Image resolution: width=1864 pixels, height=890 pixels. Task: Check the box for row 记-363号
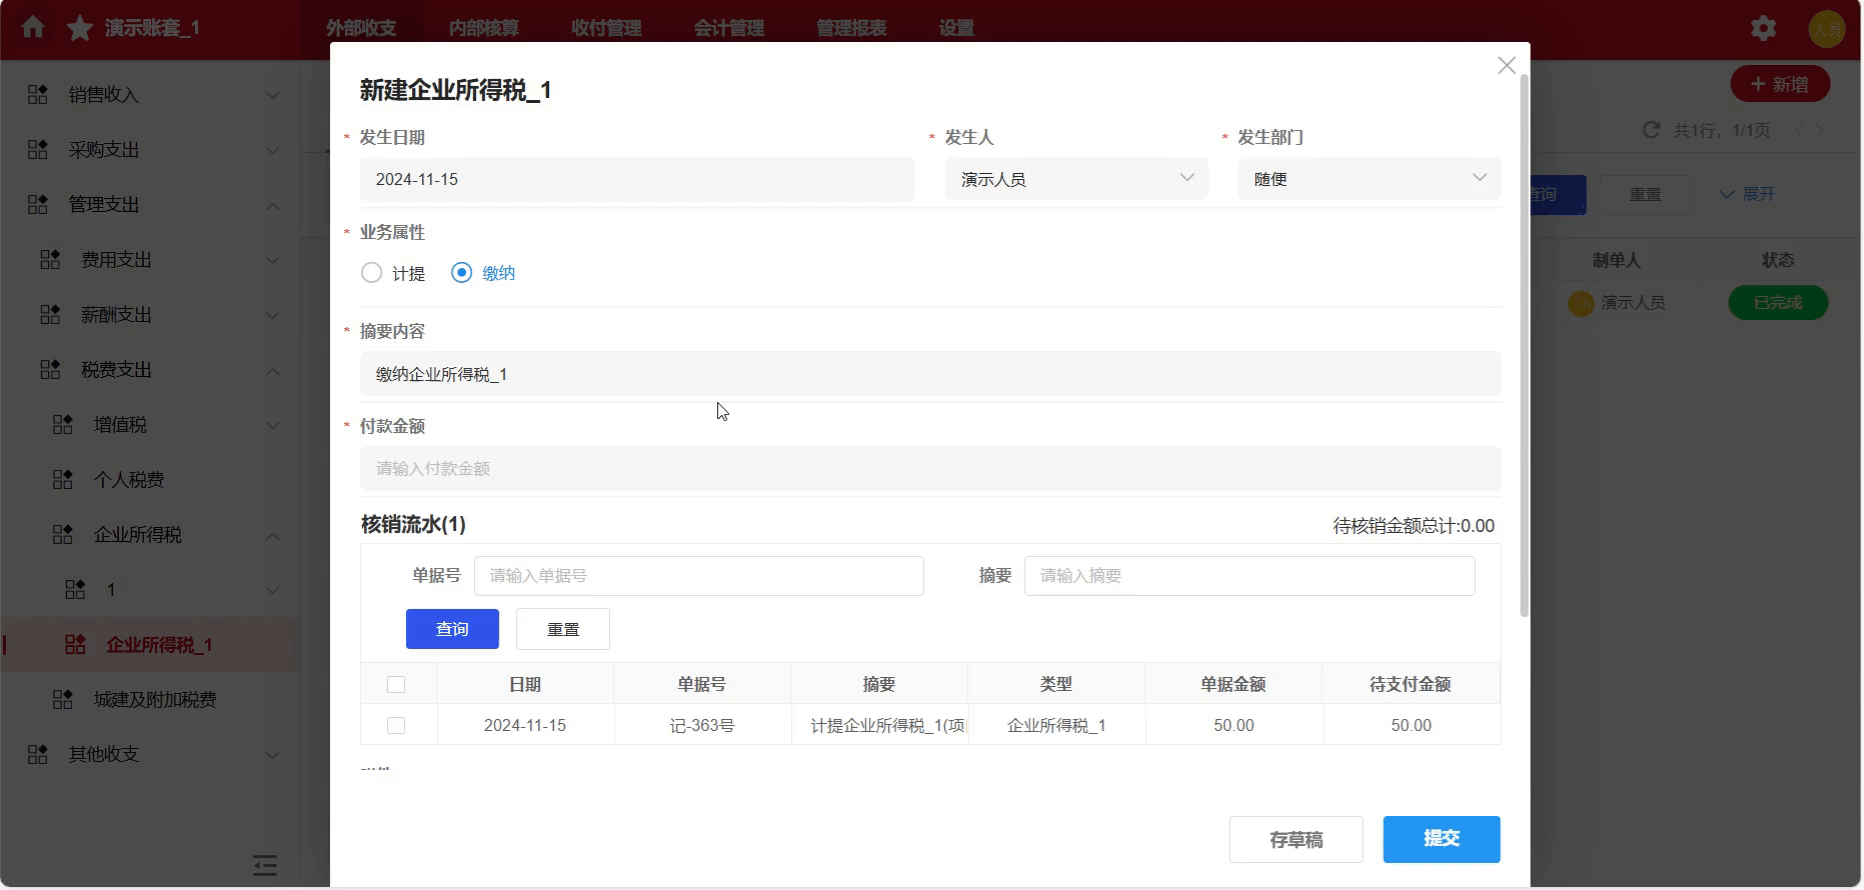pos(396,726)
